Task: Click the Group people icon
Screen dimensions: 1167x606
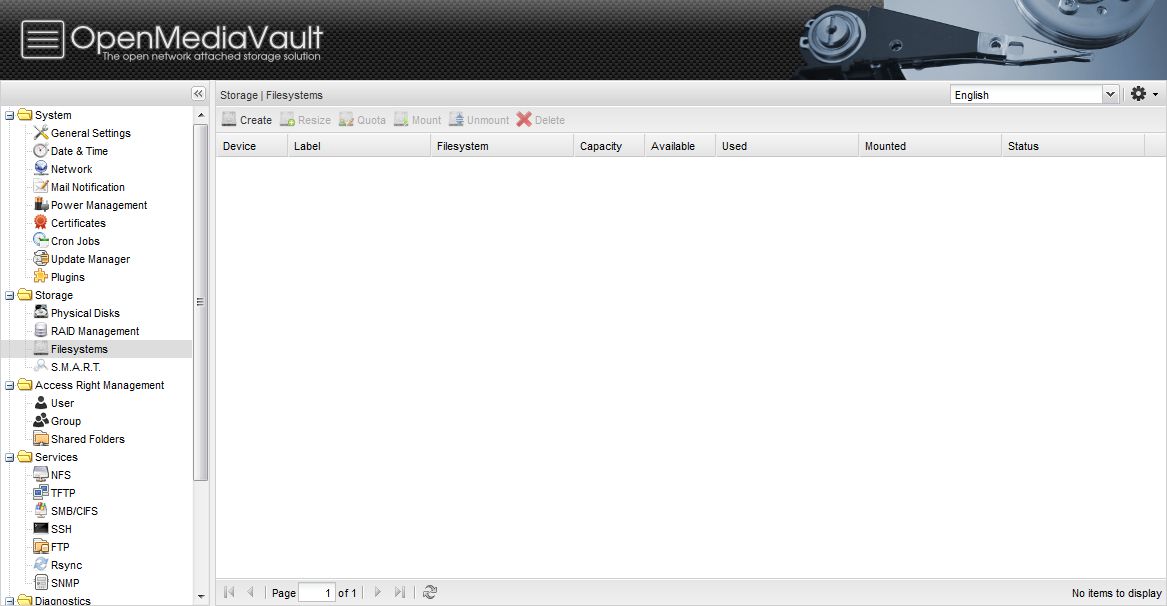Action: [x=41, y=420]
